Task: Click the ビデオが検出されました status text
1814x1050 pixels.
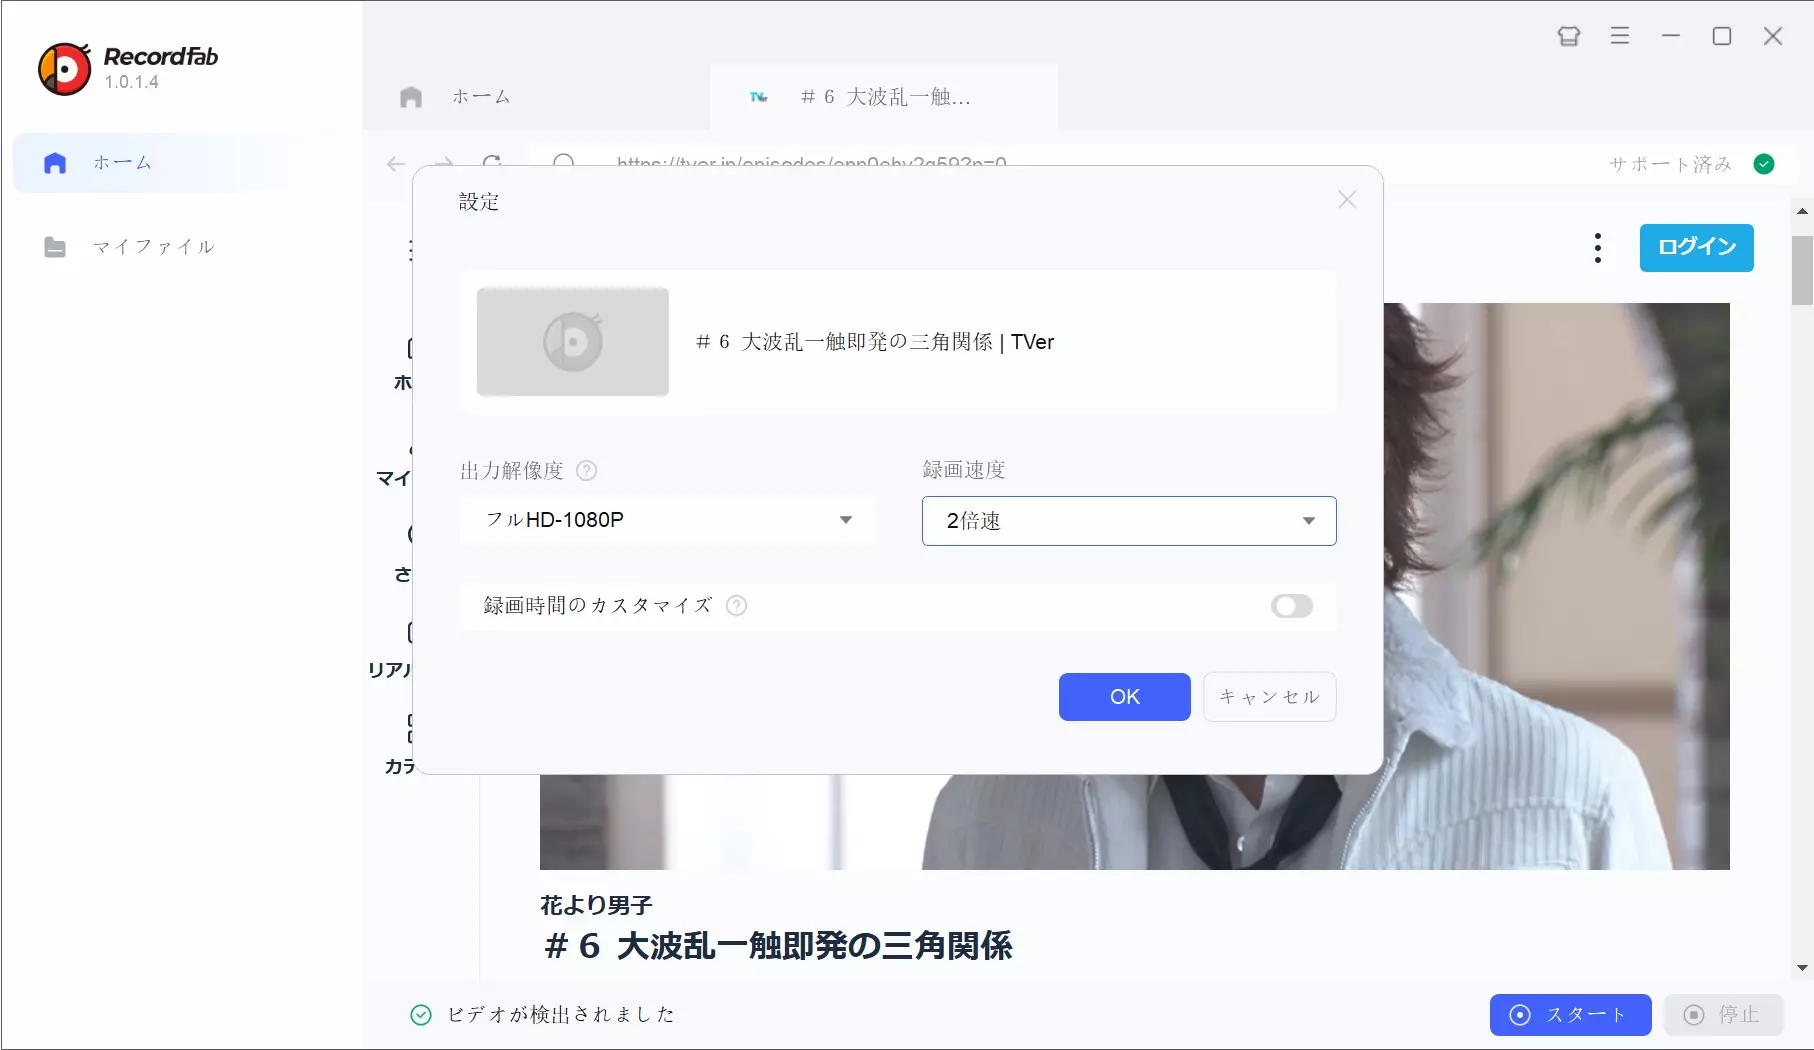Action: pyautogui.click(x=561, y=1015)
